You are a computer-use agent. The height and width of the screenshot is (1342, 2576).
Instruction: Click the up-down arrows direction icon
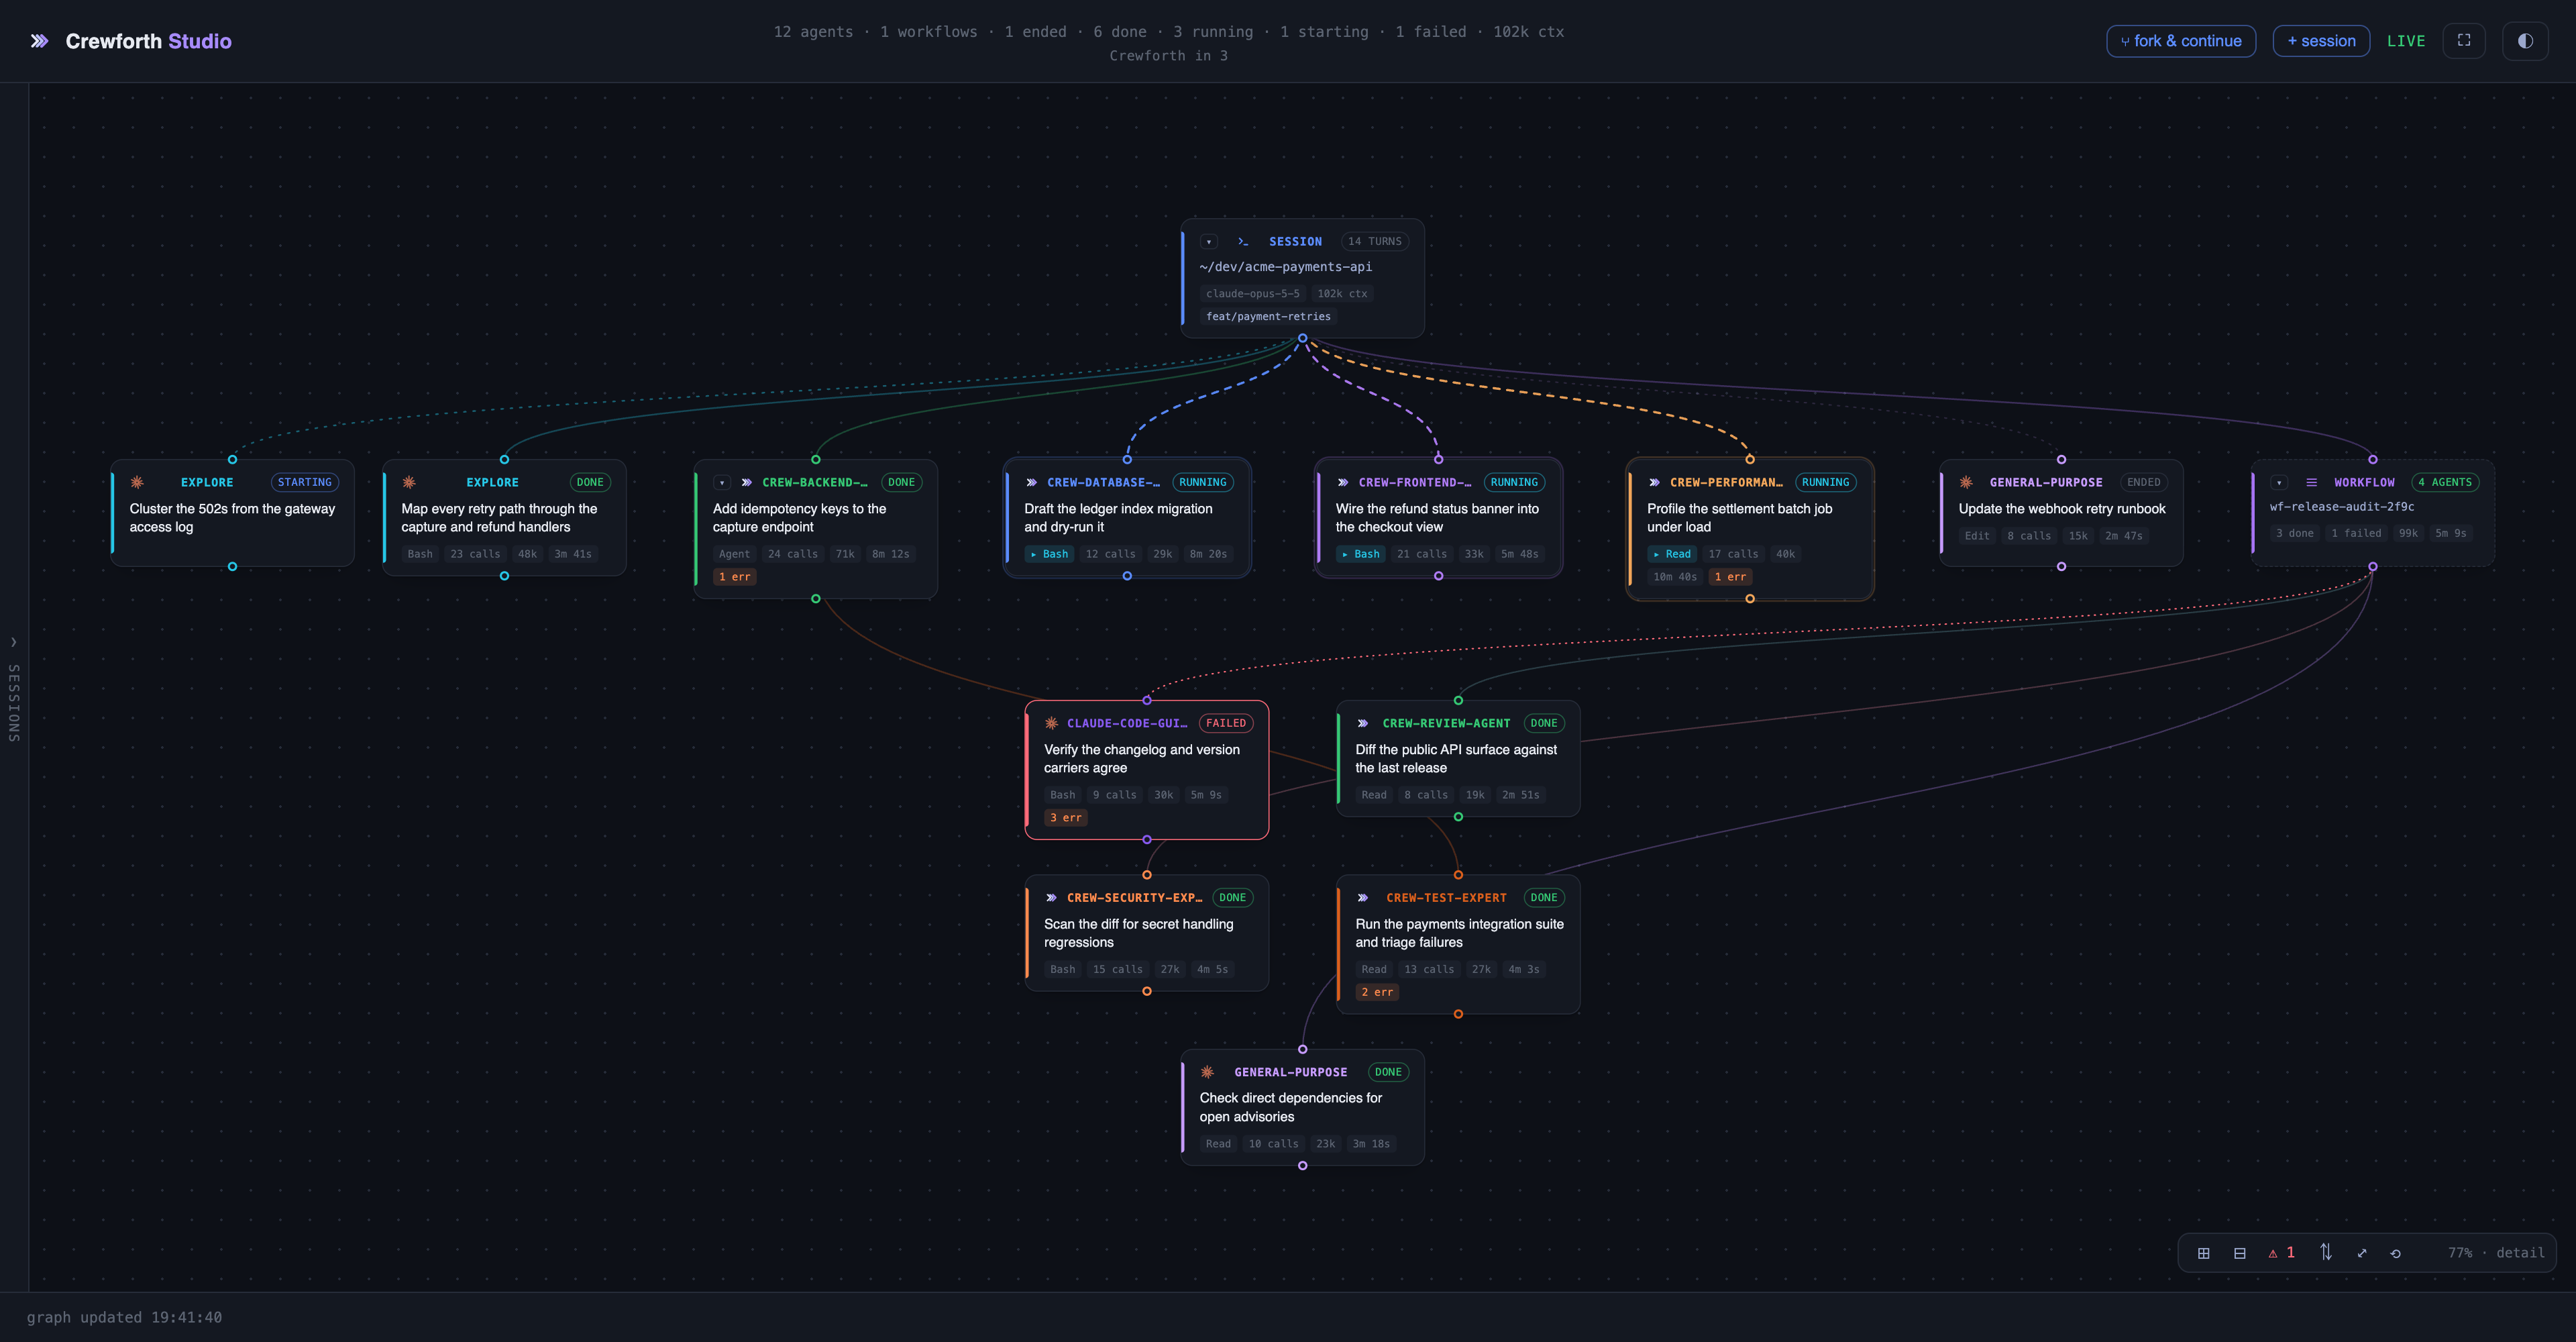pos(2326,1252)
